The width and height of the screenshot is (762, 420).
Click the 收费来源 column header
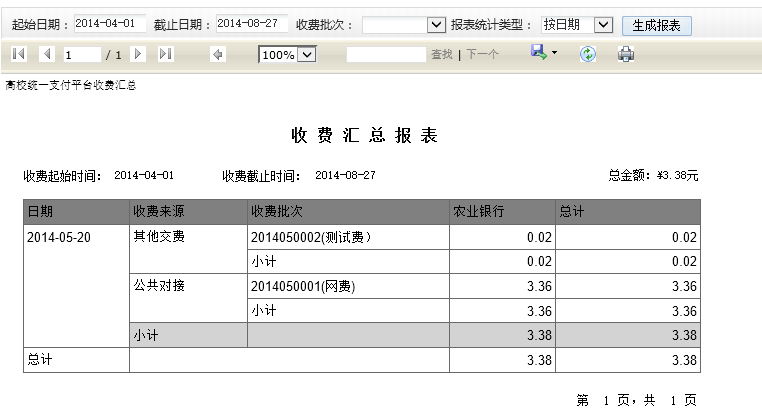(x=188, y=212)
